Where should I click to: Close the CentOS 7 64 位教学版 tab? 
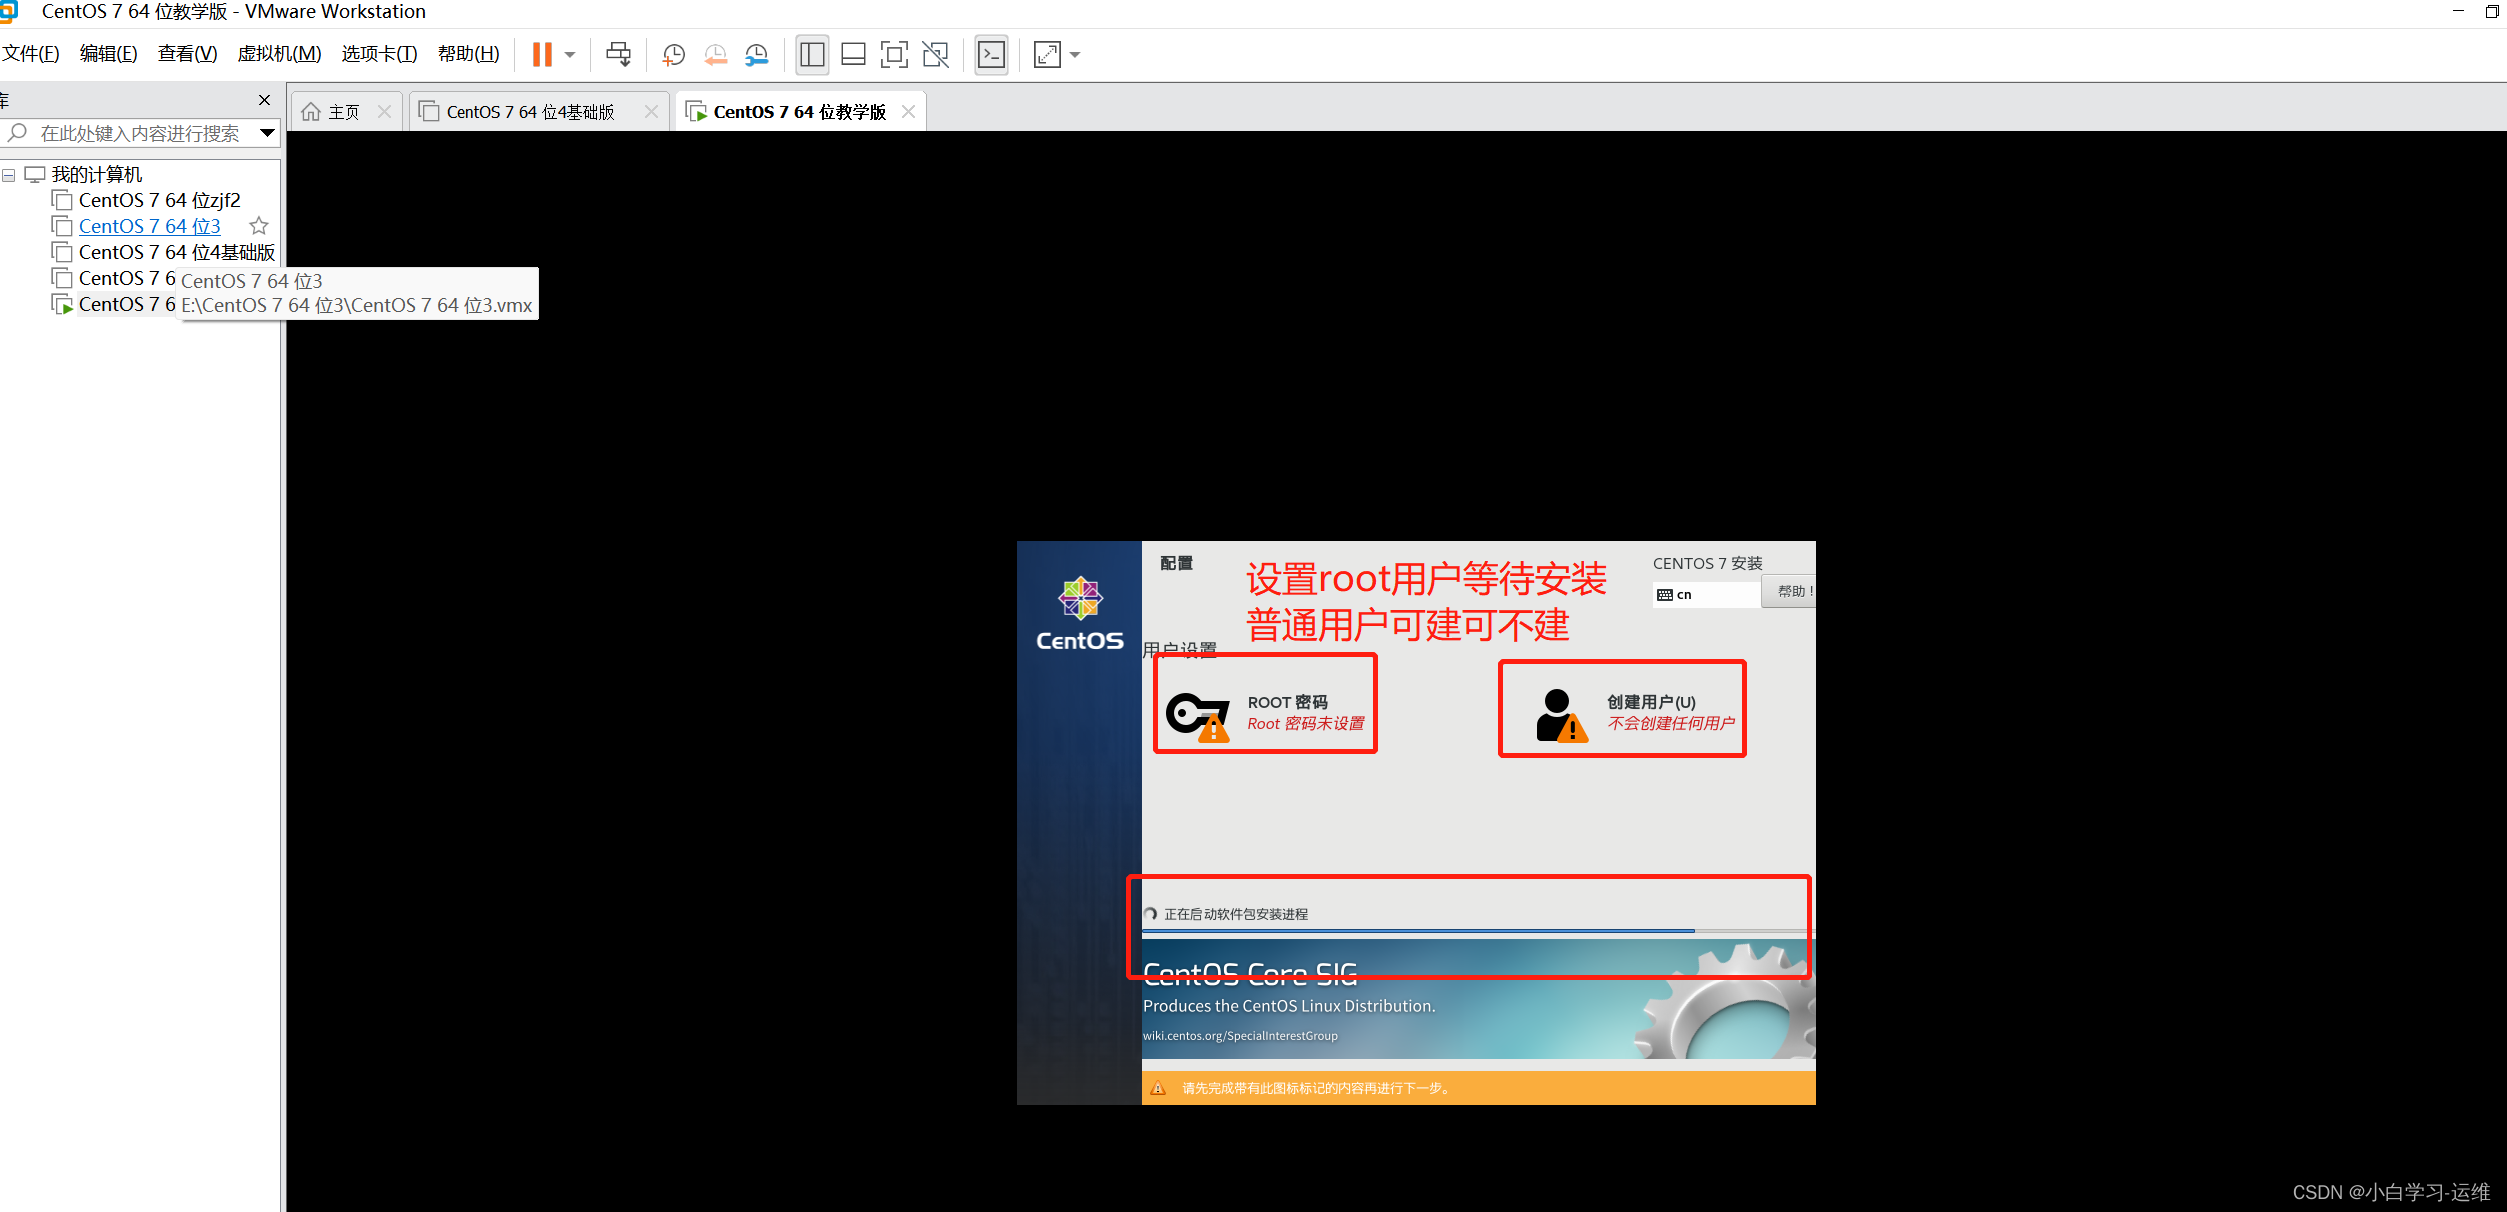click(x=909, y=112)
